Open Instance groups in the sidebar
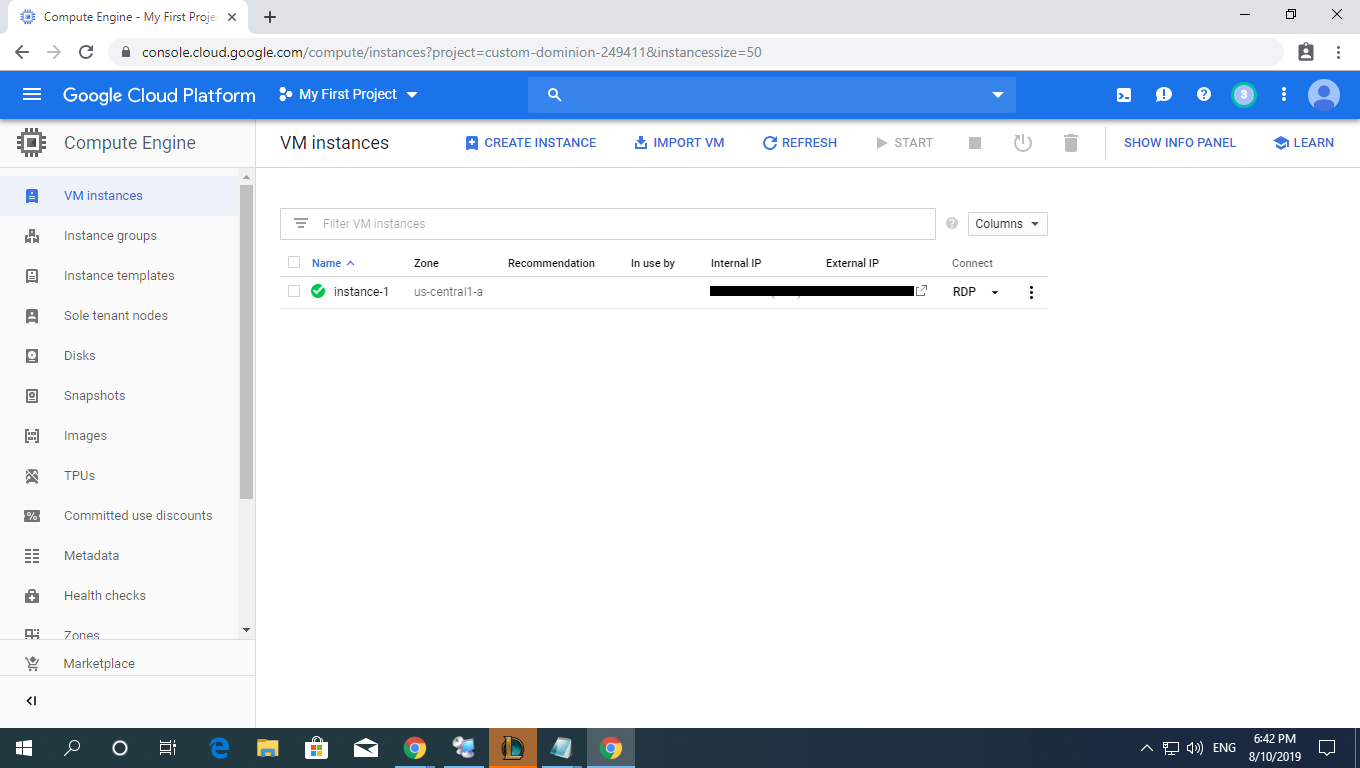Viewport: 1360px width, 768px height. [120, 236]
